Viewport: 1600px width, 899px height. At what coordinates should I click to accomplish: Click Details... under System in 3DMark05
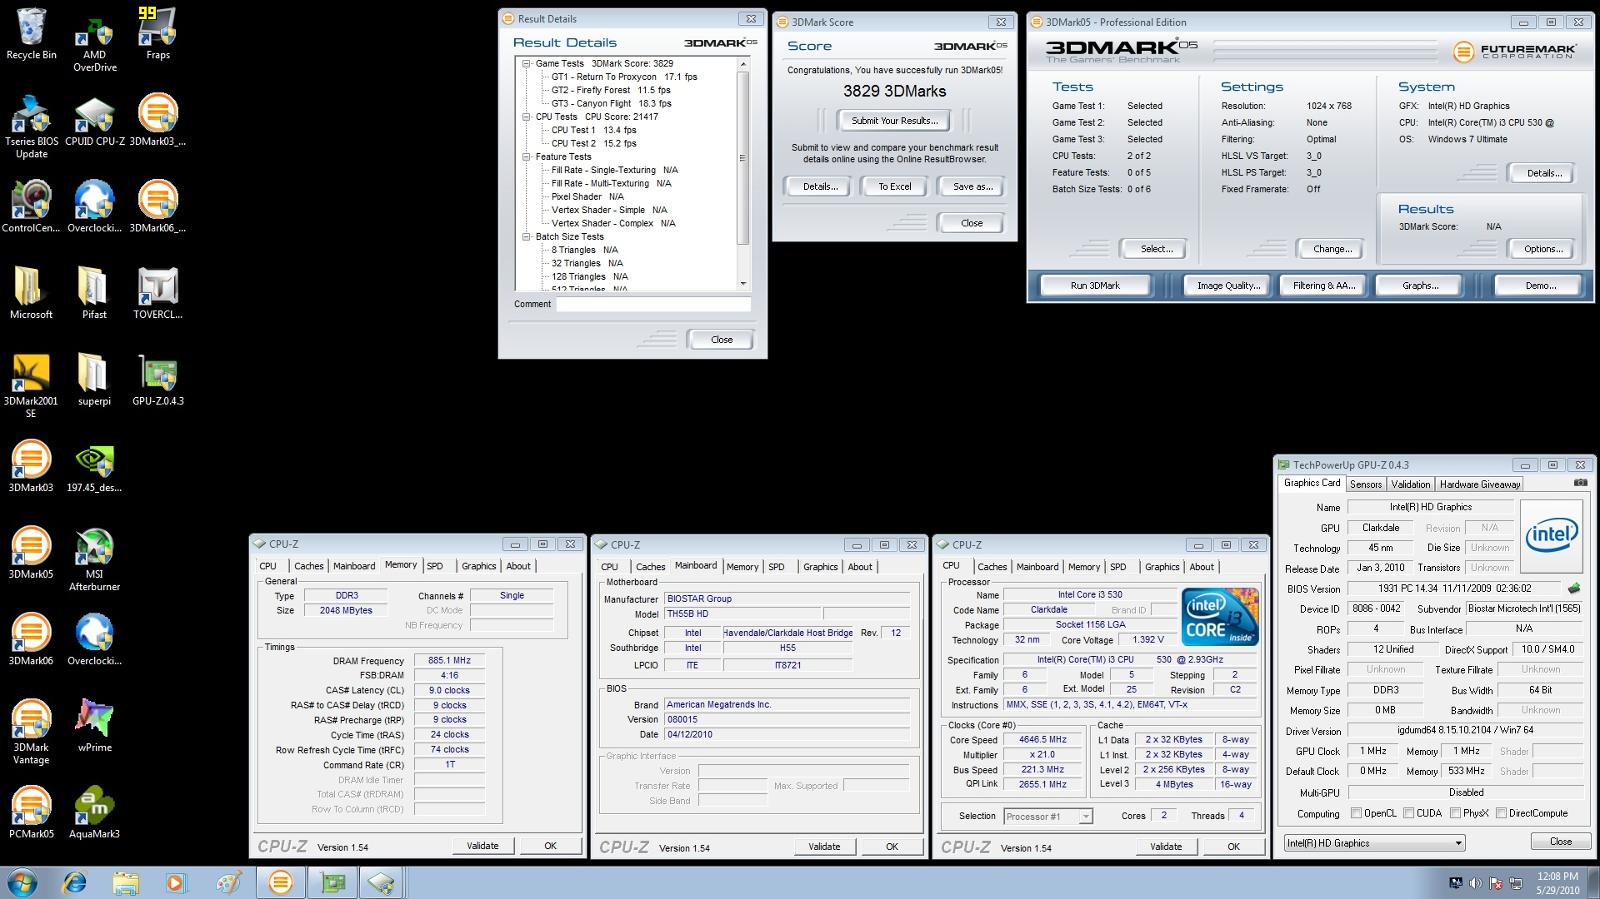(x=1543, y=173)
